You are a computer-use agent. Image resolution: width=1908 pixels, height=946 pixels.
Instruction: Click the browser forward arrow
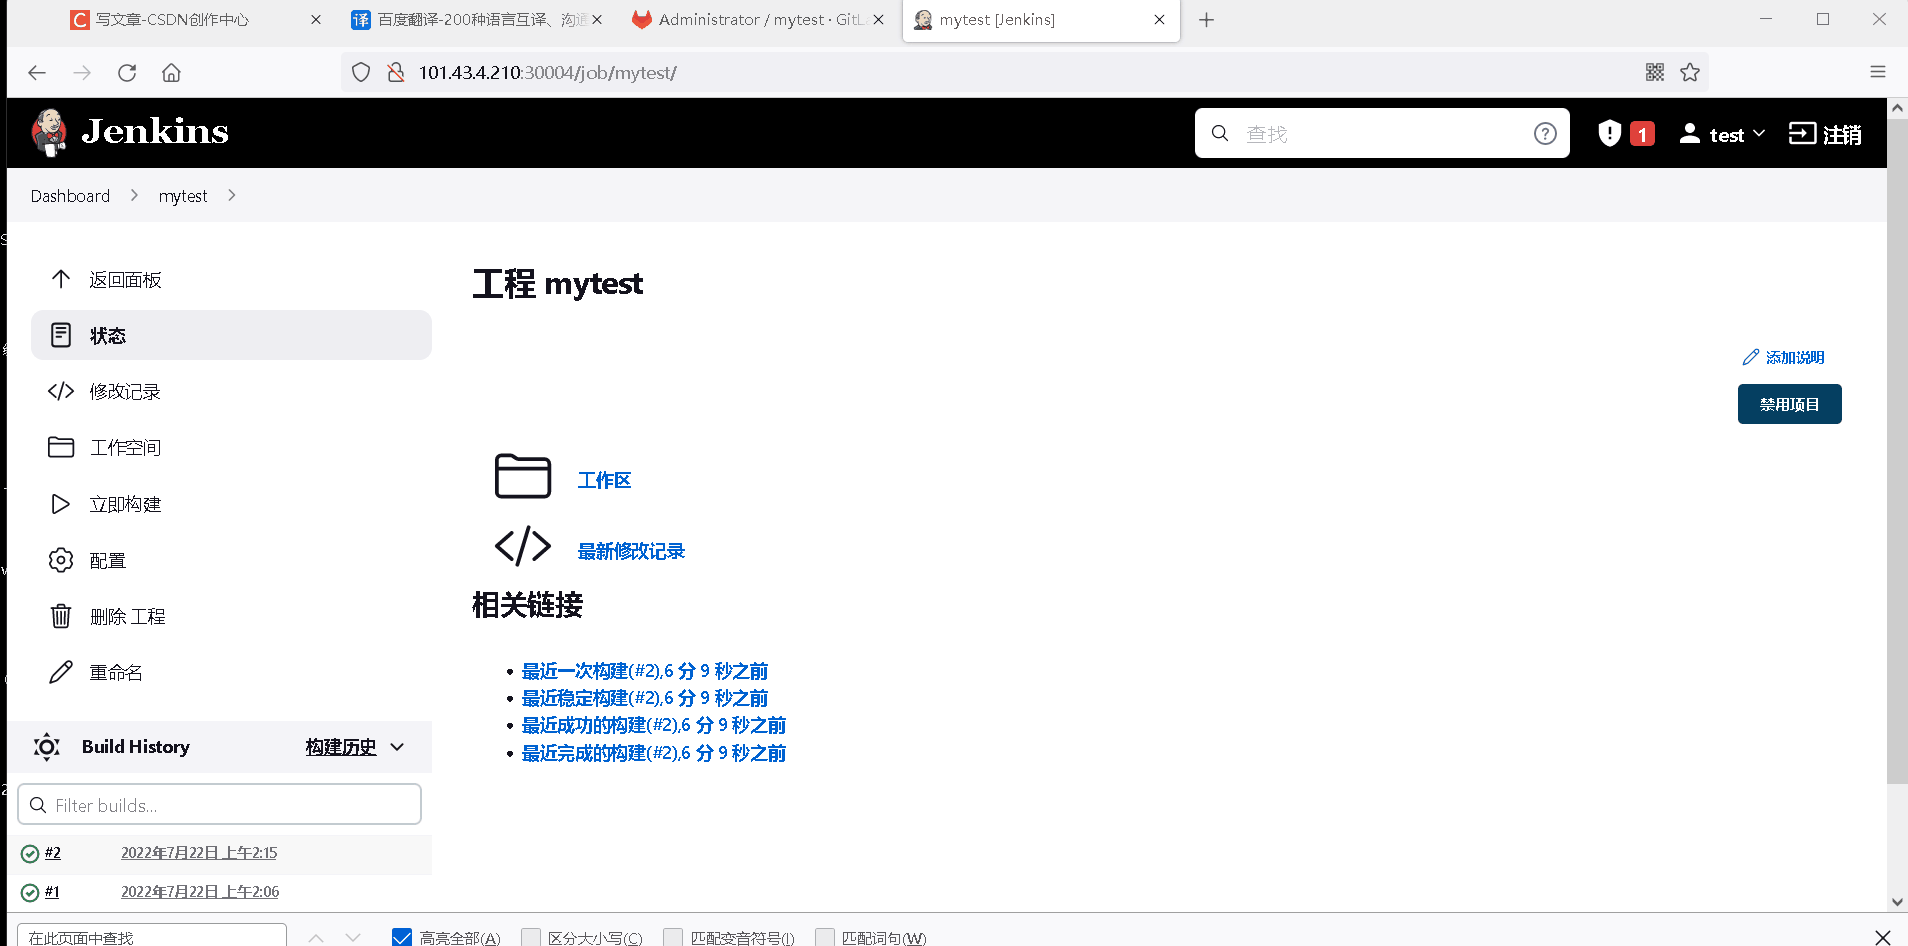click(x=82, y=72)
